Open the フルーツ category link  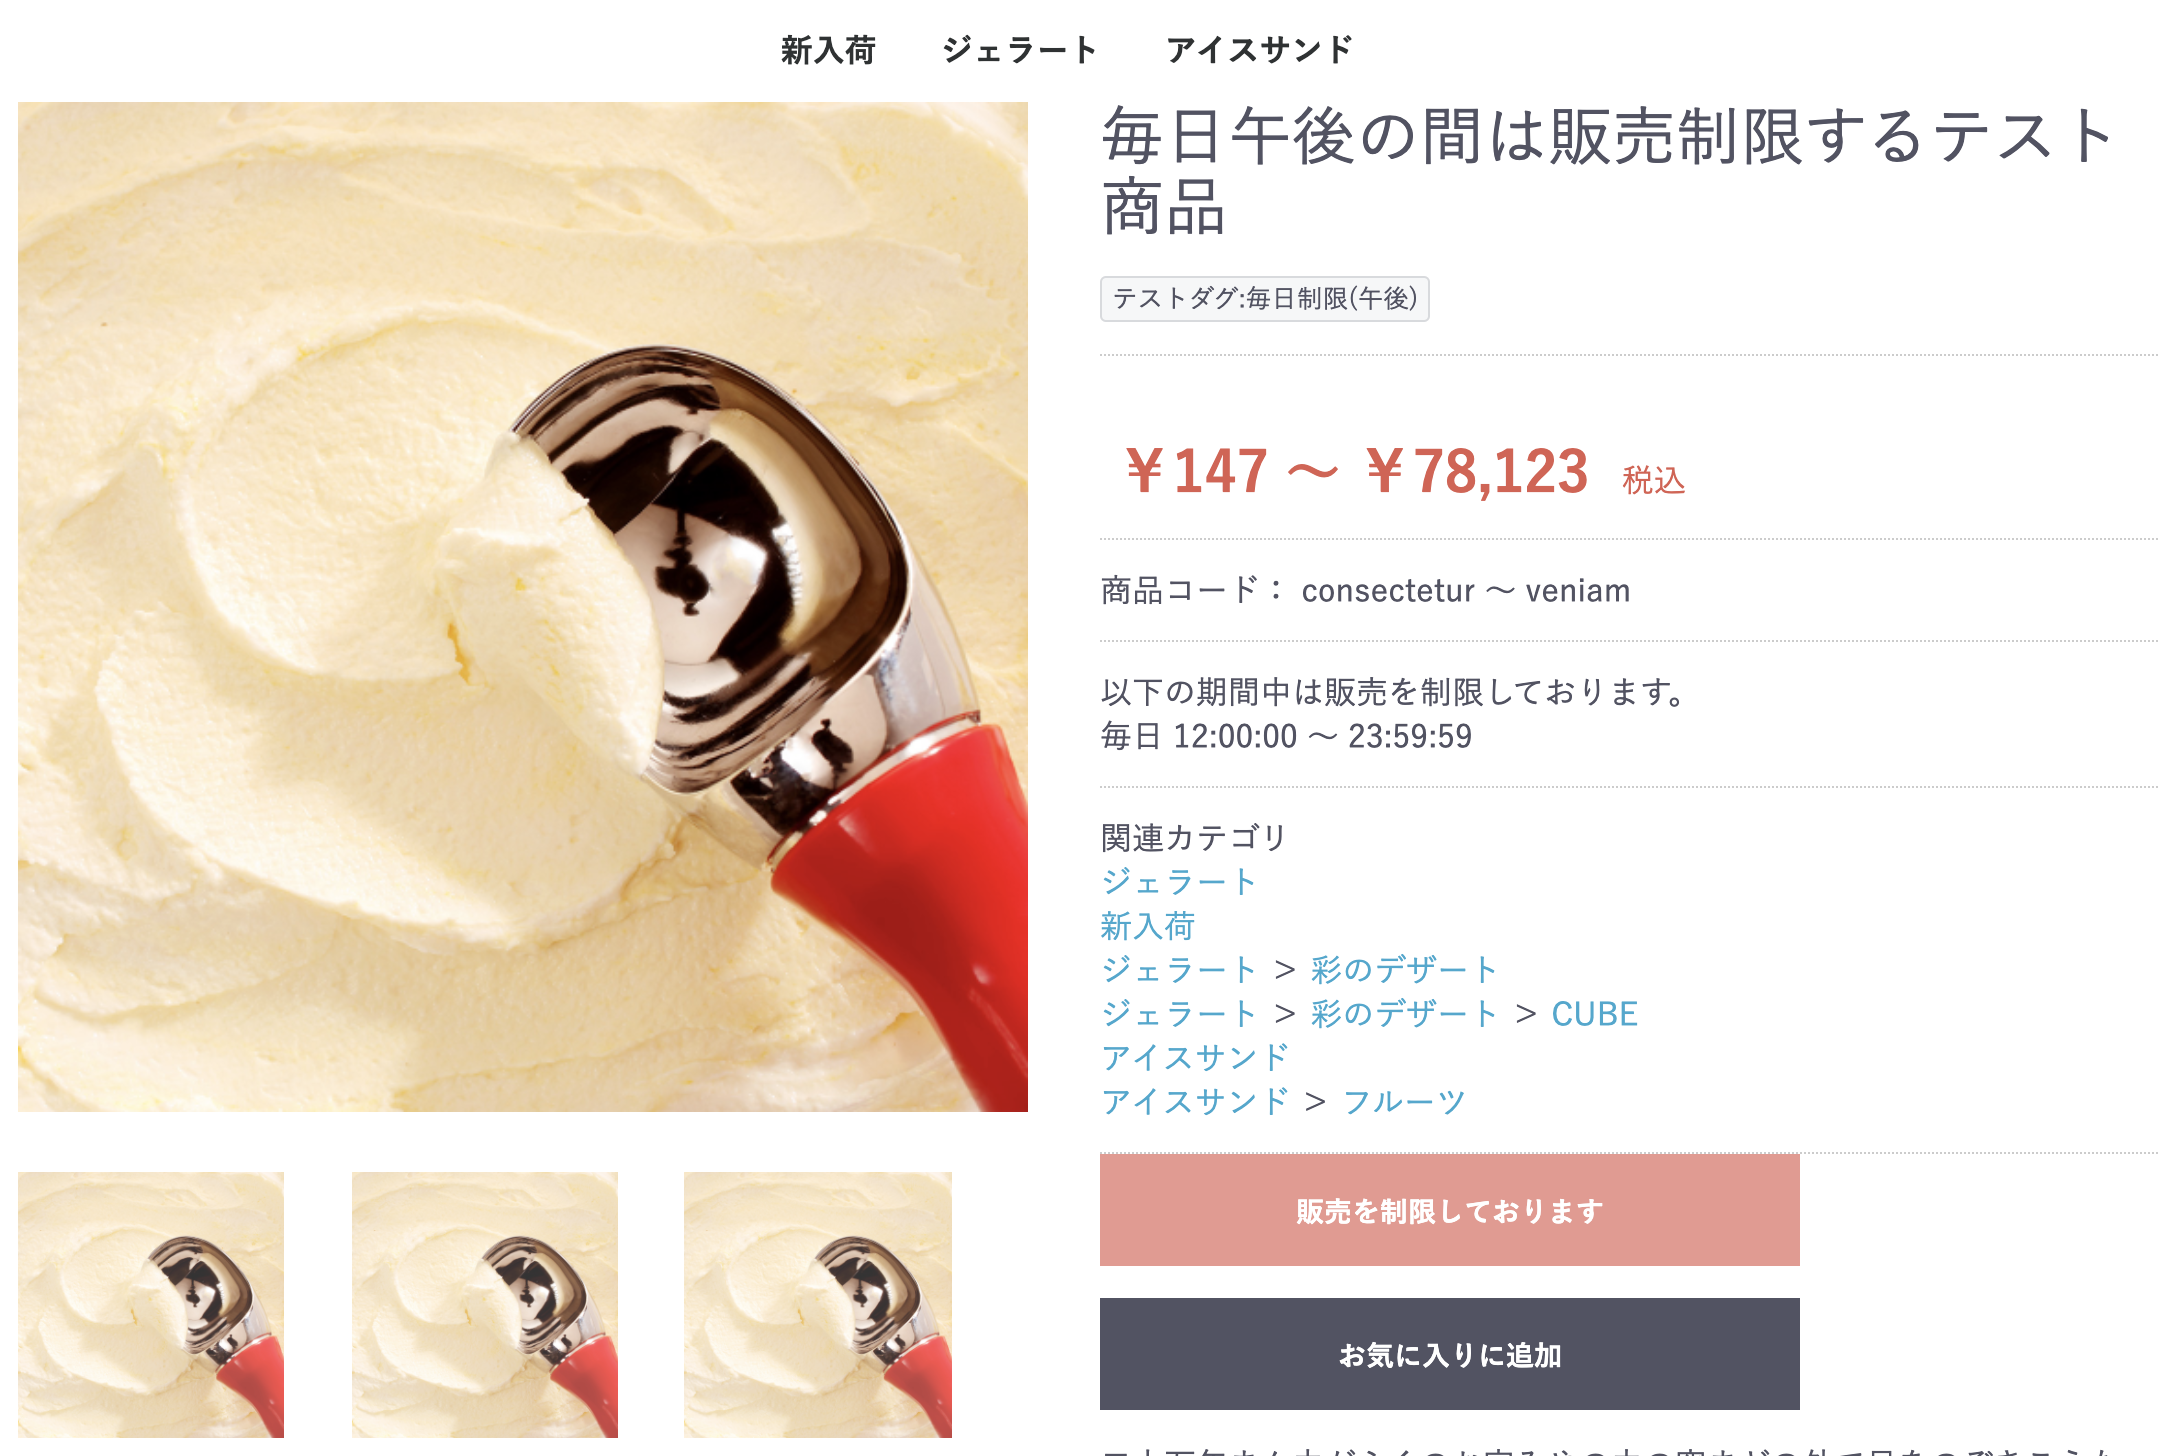tap(1404, 1102)
